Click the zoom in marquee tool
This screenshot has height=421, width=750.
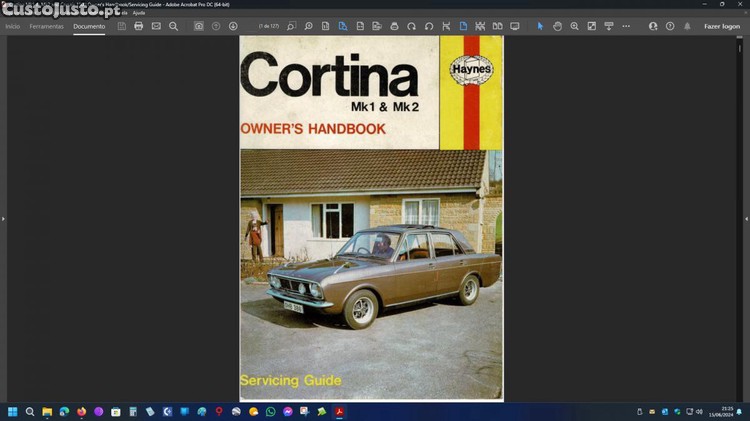click(x=574, y=26)
